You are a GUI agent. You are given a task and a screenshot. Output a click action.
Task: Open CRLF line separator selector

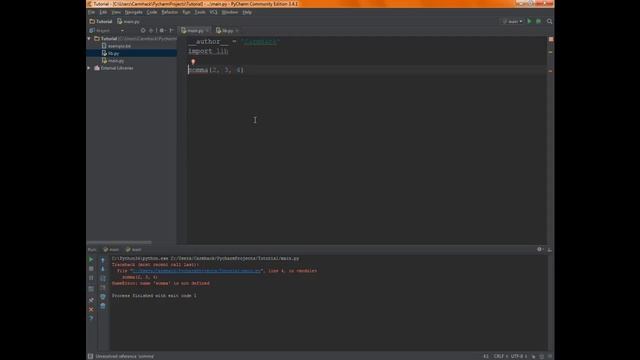(500, 356)
